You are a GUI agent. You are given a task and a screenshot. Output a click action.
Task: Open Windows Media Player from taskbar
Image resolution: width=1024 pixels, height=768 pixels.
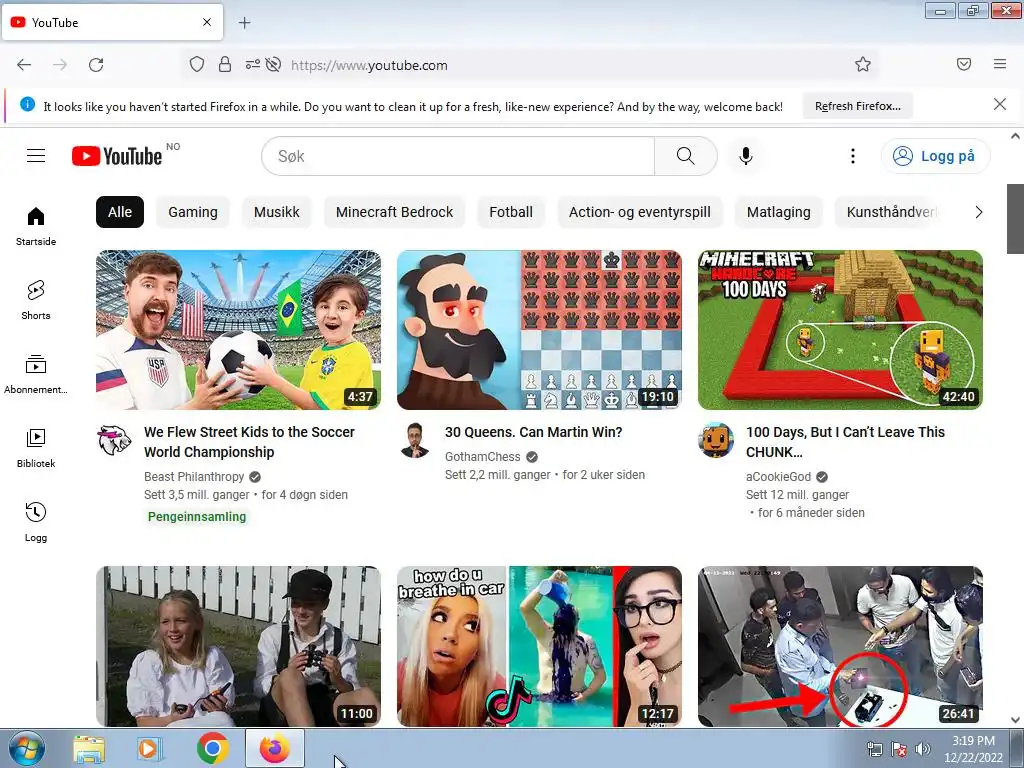[150, 749]
